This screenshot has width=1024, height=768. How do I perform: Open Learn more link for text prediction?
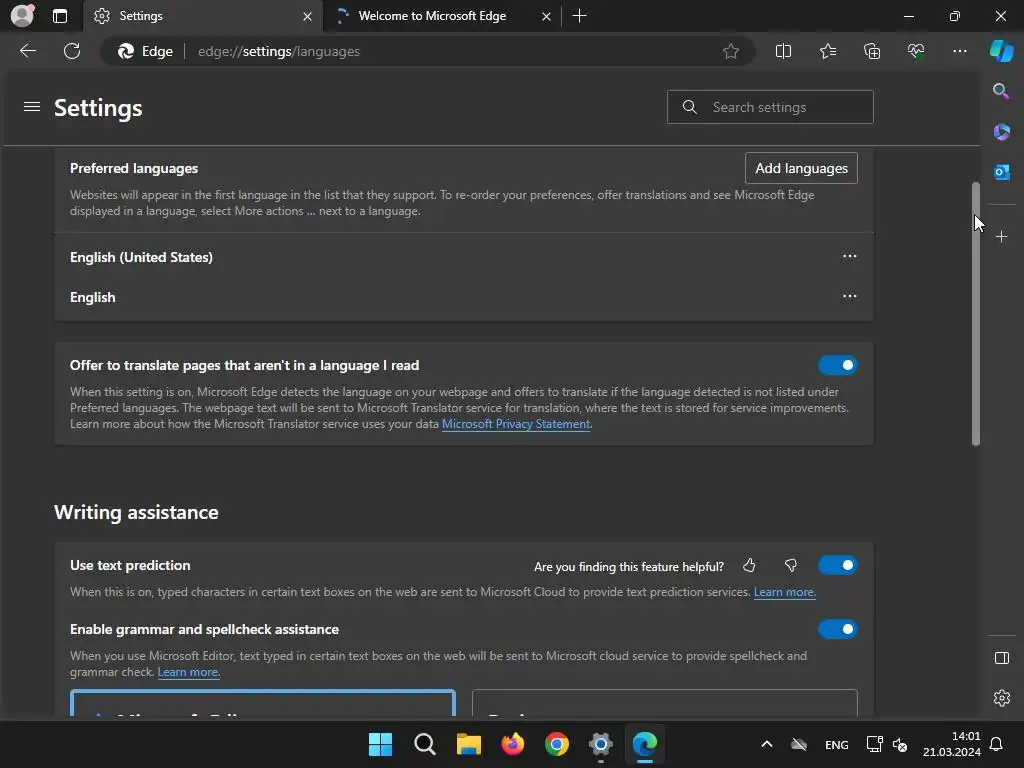click(784, 592)
